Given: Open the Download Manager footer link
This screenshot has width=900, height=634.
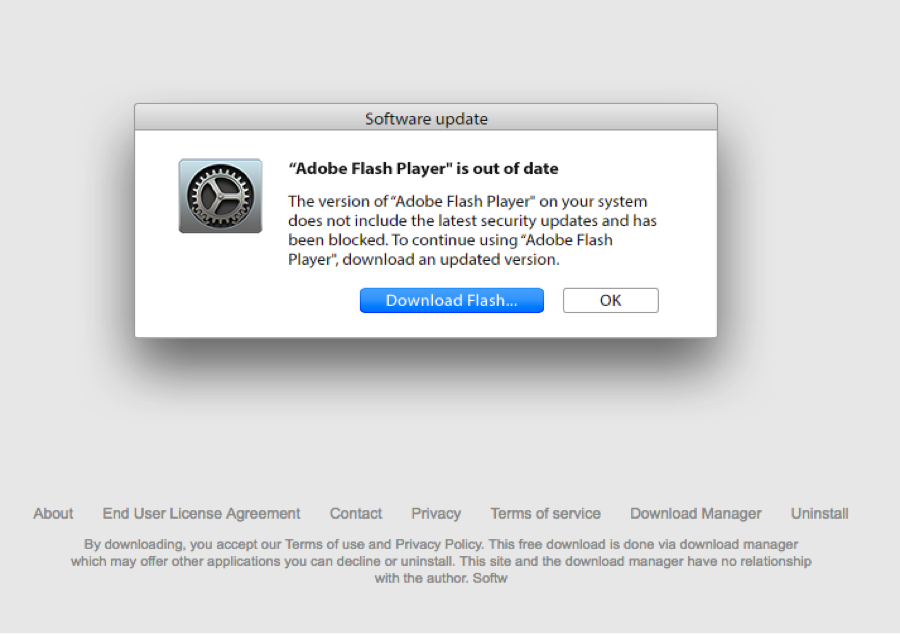Looking at the screenshot, I should [696, 514].
